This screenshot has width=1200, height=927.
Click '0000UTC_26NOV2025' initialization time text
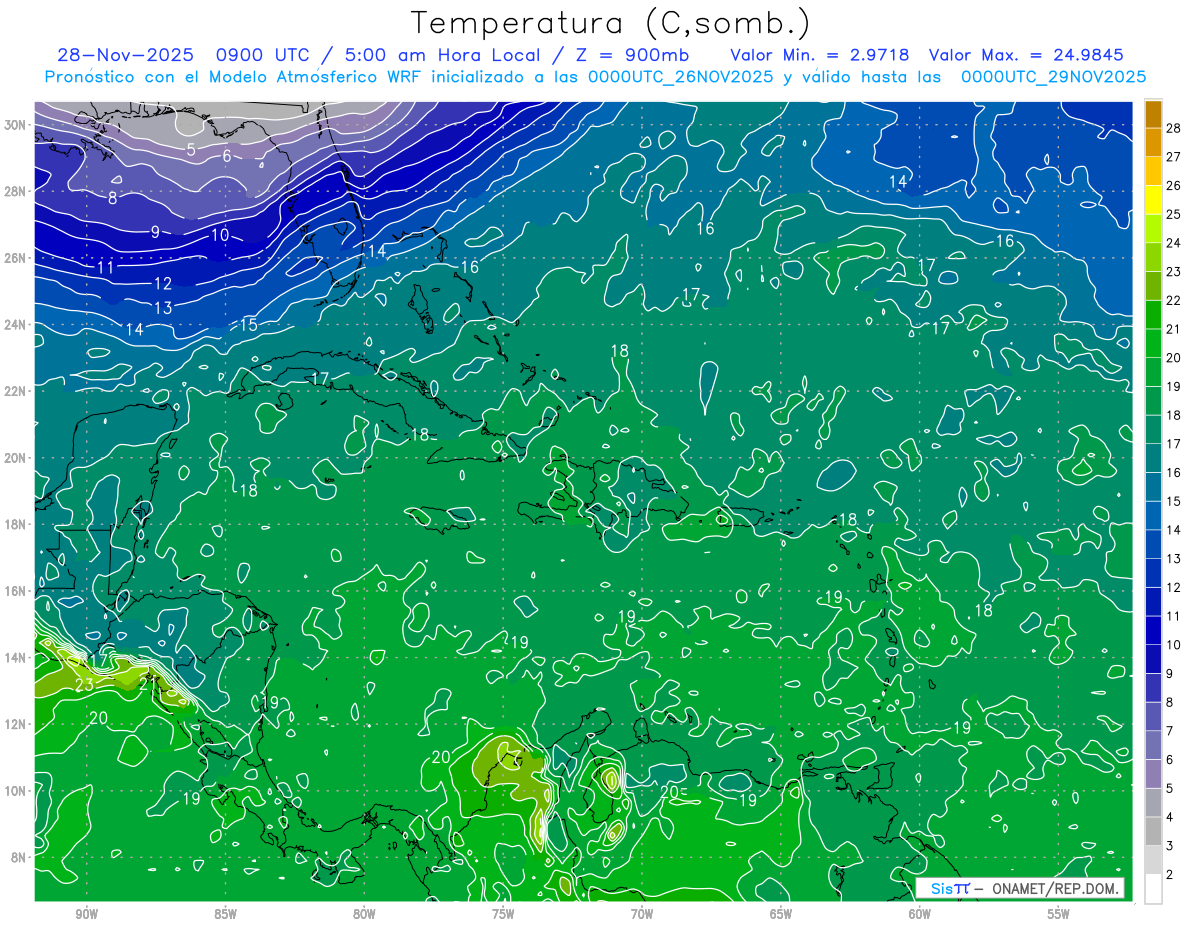pos(680,77)
